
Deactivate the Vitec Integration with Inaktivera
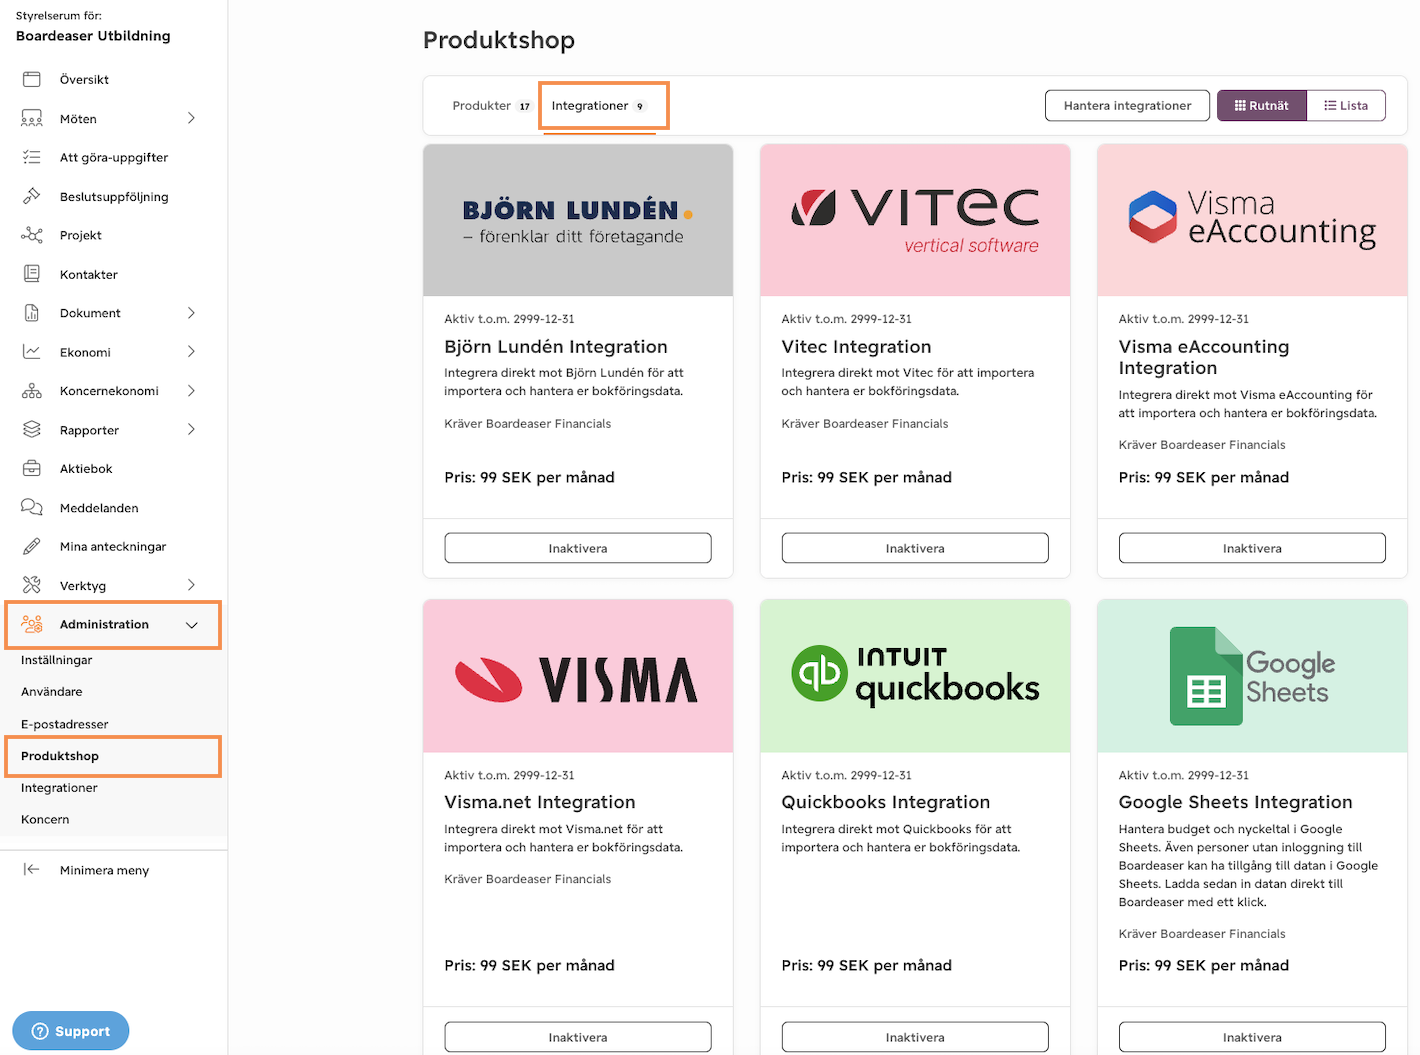[914, 548]
